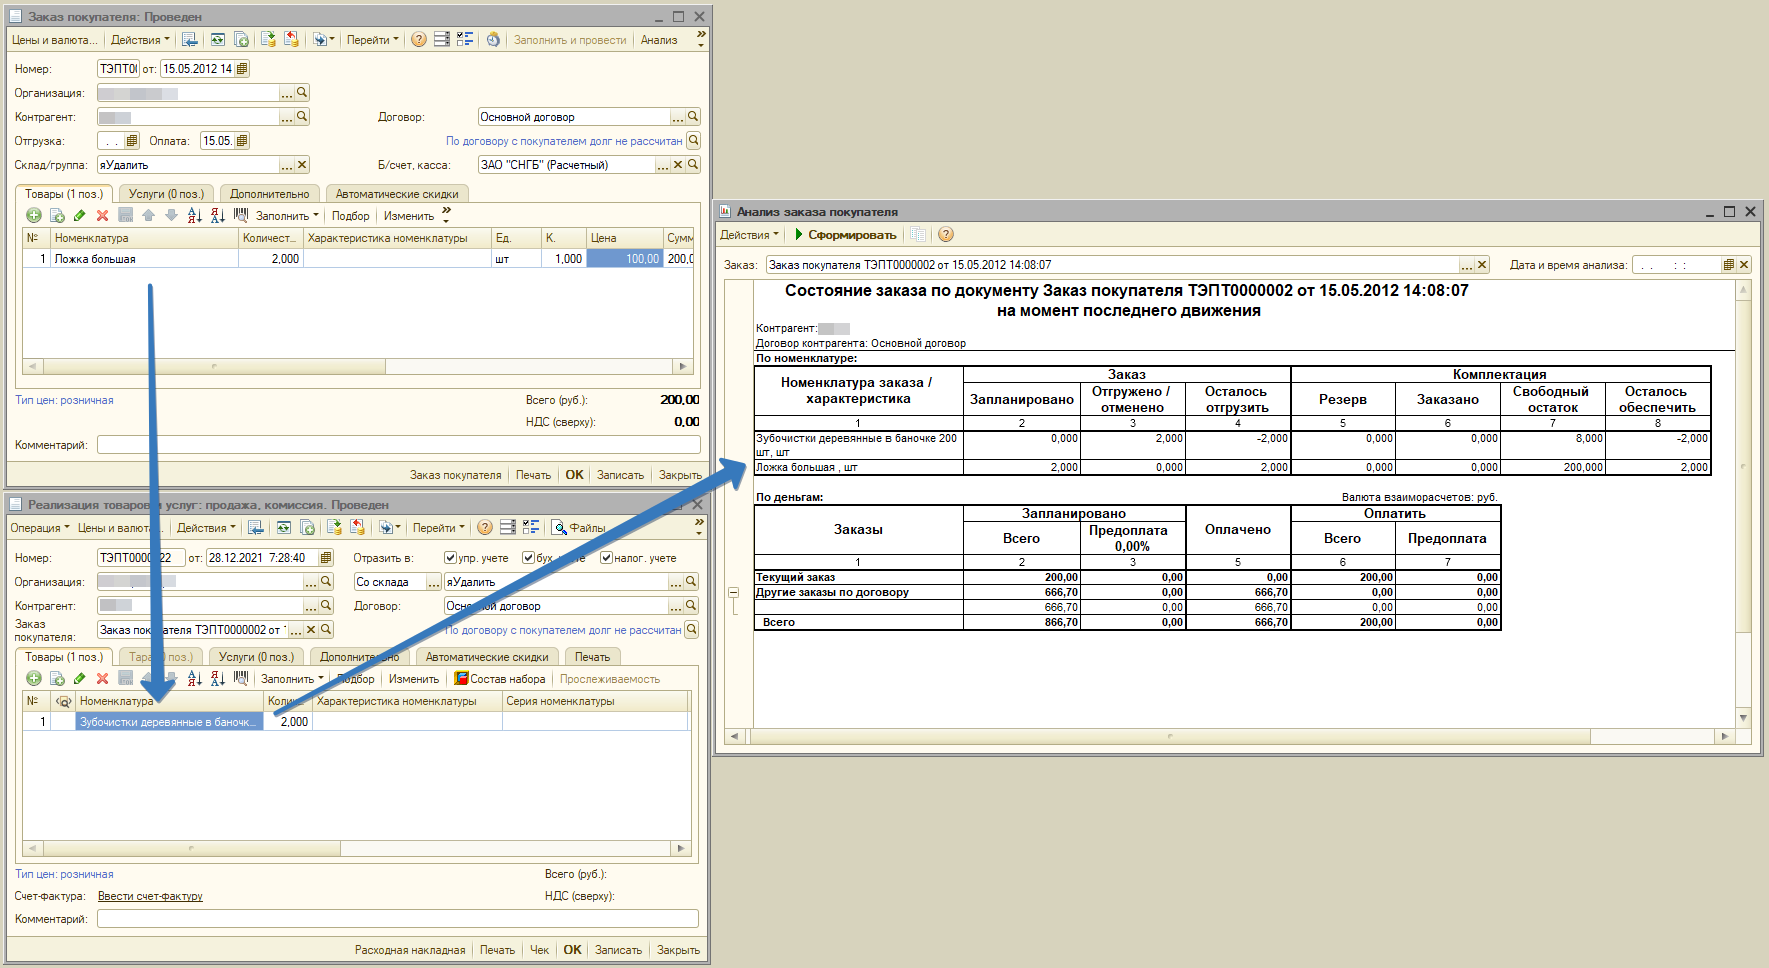This screenshot has width=1769, height=968.
Task: Switch to Автоматические скидки tab in customer order
Action: pos(397,194)
